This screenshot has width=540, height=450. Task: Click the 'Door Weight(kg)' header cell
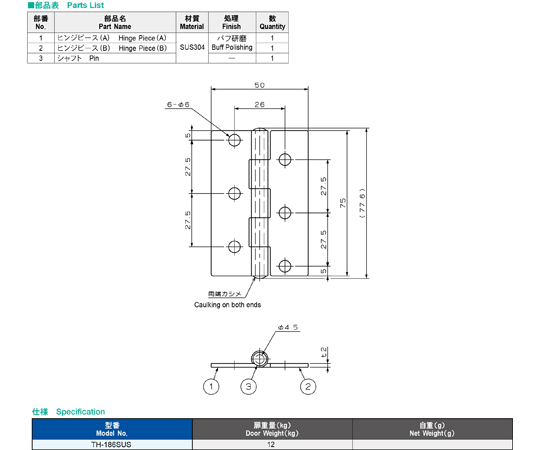coord(272,429)
